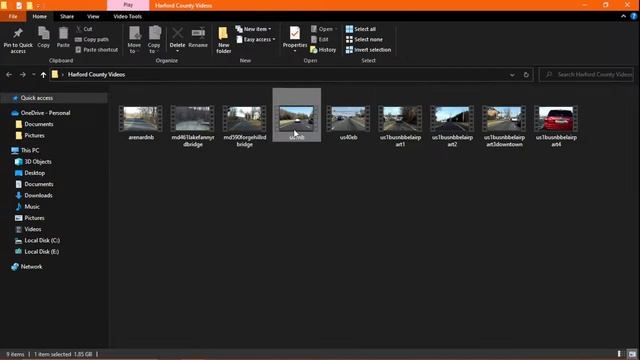Click Select all
The image size is (640, 360).
pos(361,29)
